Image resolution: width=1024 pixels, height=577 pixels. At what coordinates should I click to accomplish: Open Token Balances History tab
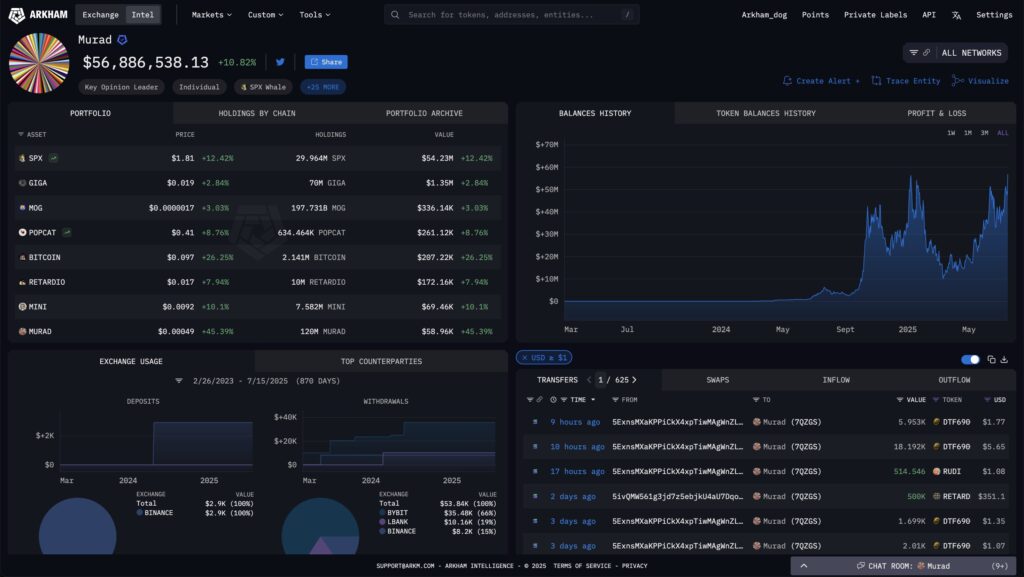point(765,113)
